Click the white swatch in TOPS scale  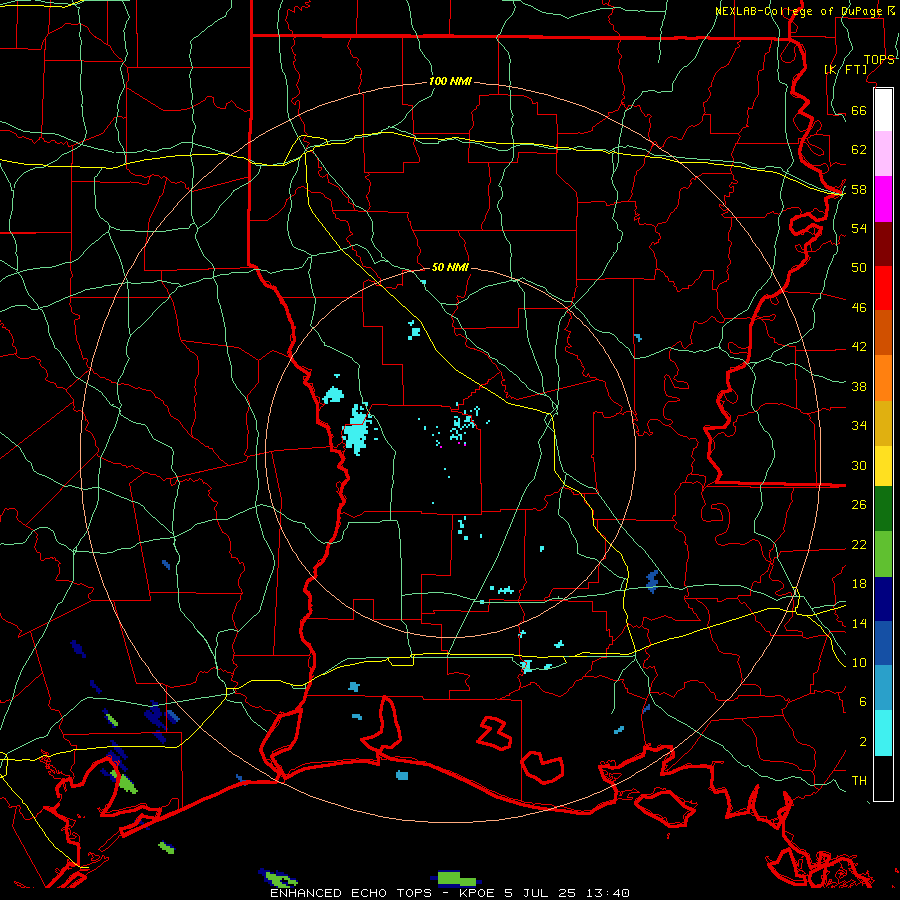pos(883,110)
